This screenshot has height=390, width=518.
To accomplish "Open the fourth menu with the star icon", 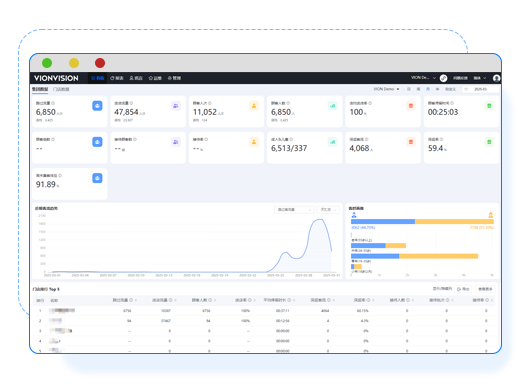I will [x=155, y=78].
